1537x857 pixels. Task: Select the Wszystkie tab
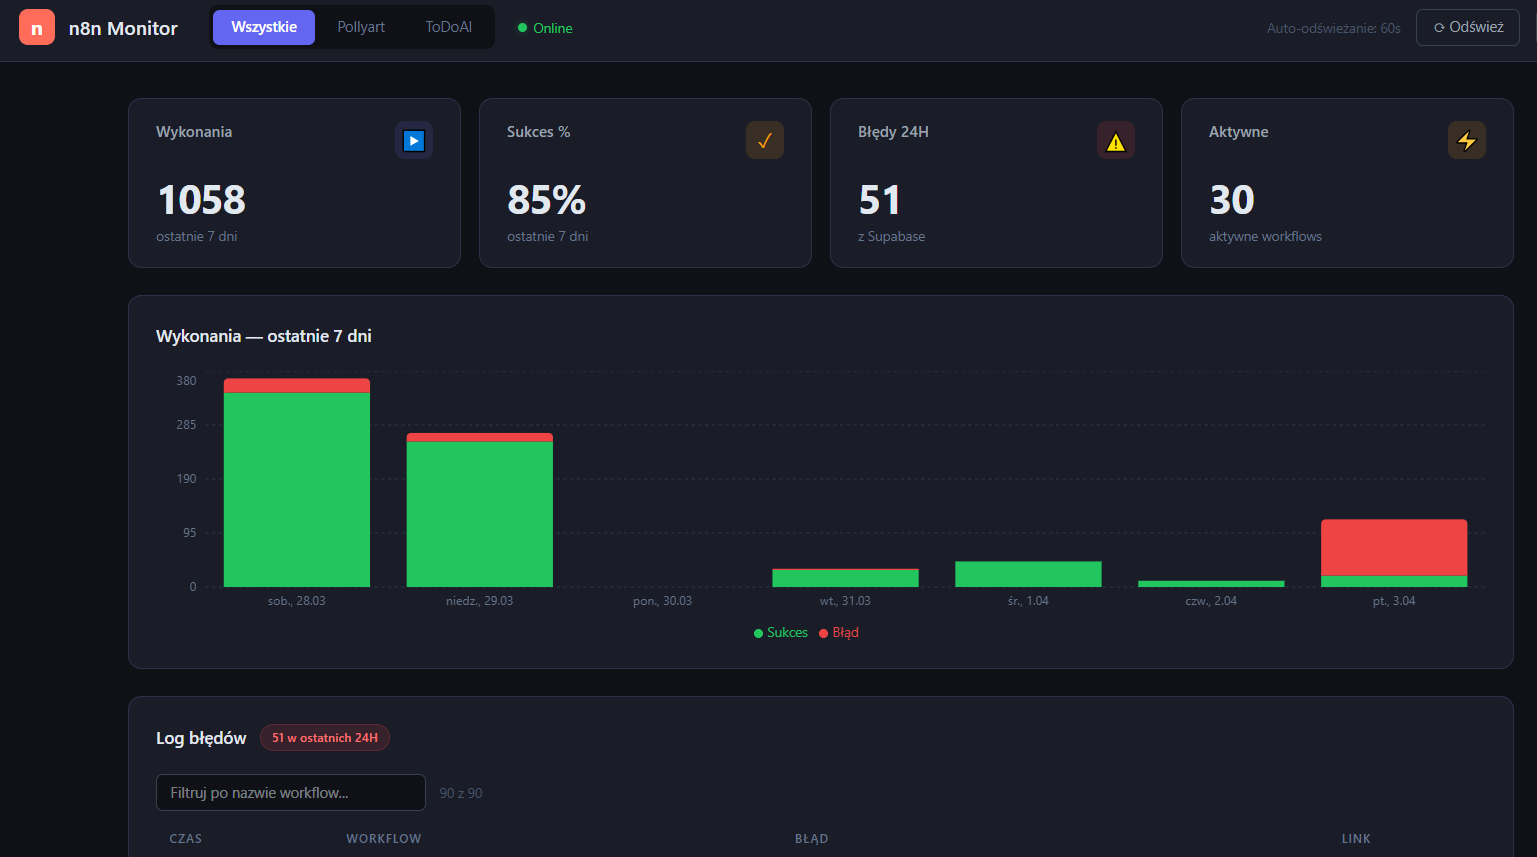click(x=264, y=27)
